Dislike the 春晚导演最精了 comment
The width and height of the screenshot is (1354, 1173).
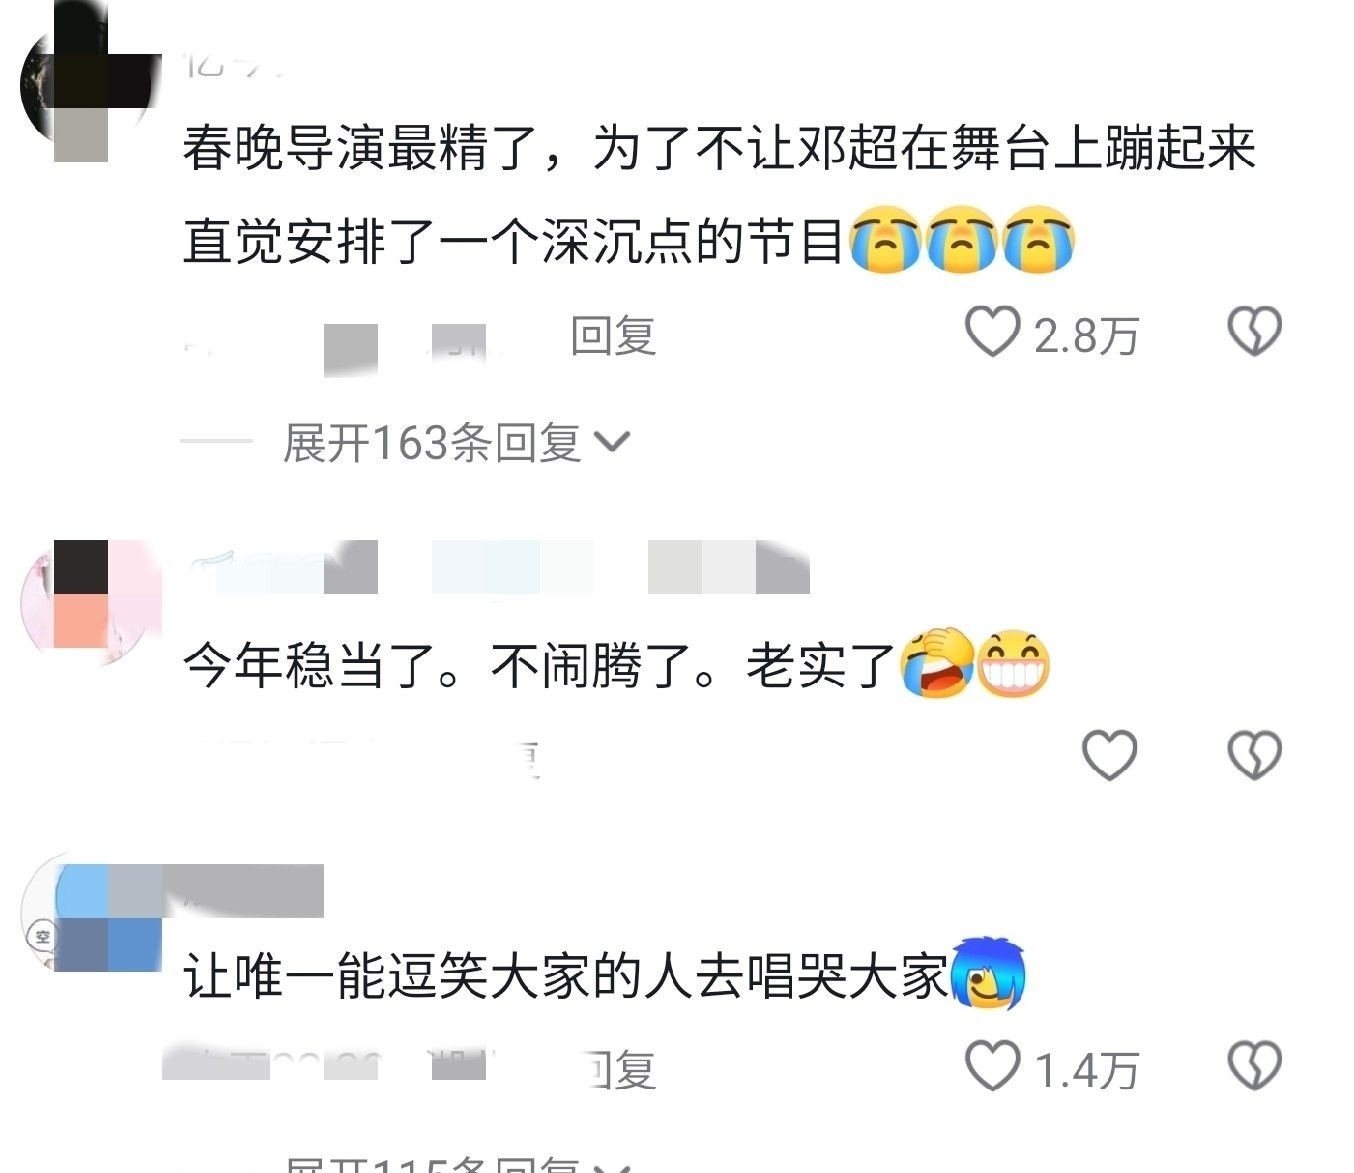(1254, 331)
